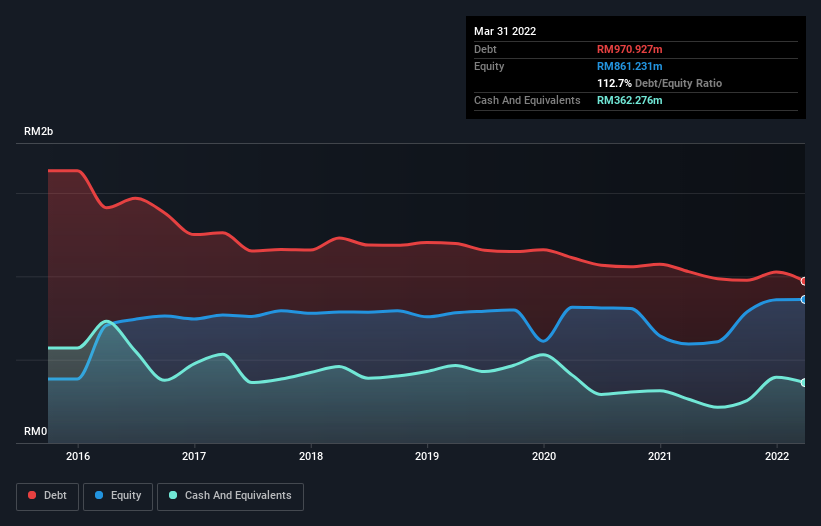Image resolution: width=821 pixels, height=526 pixels.
Task: Click the RM2b y-axis label
Action: (x=39, y=131)
